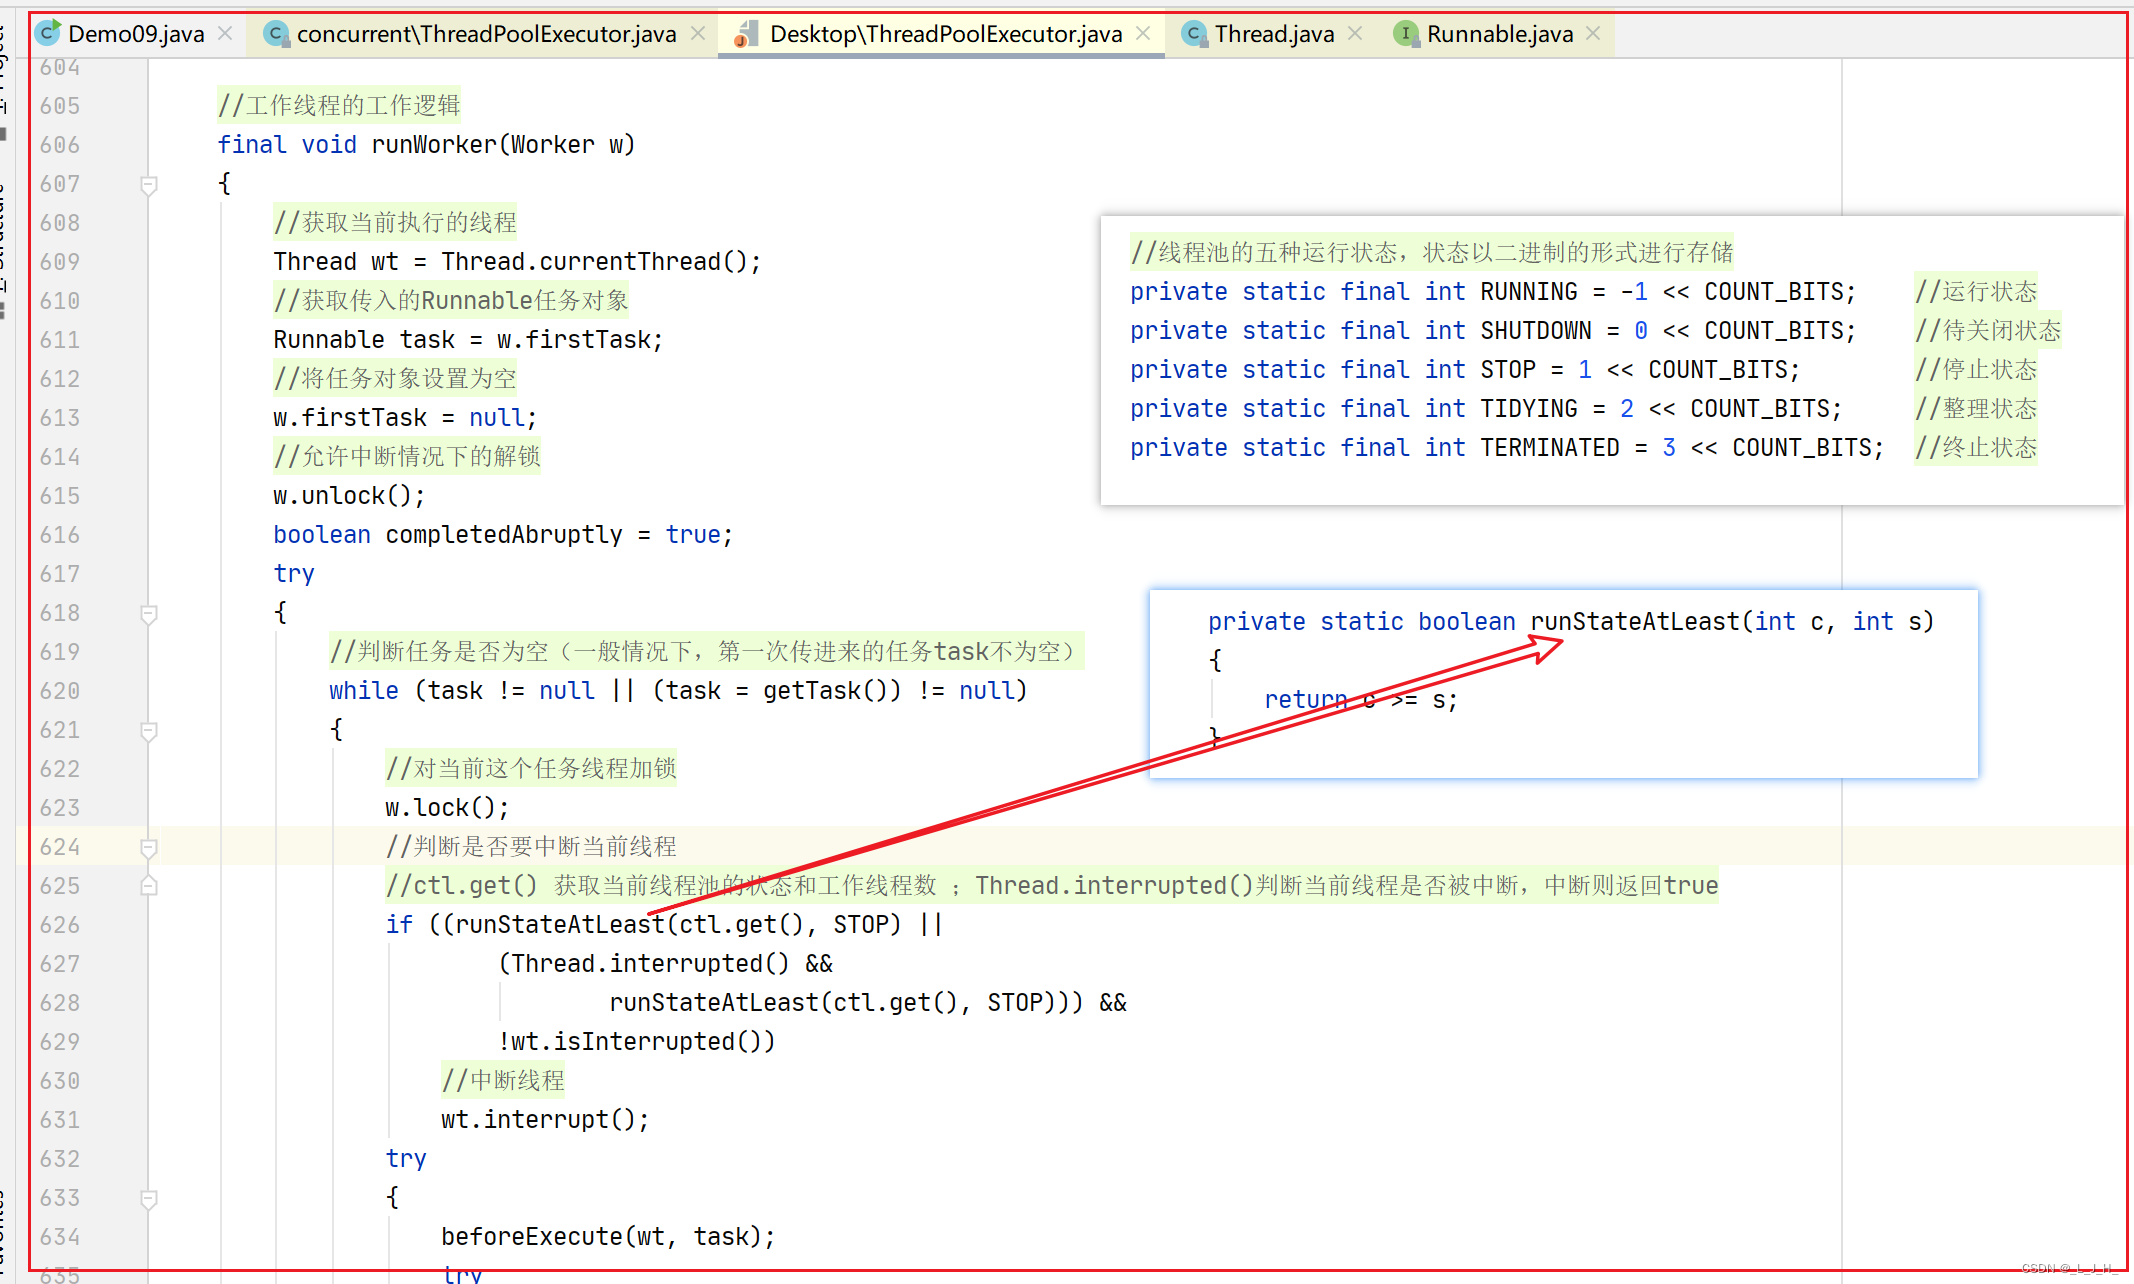The image size is (2134, 1284).
Task: Collapse the inner try block fold at line 633
Action: click(149, 1199)
